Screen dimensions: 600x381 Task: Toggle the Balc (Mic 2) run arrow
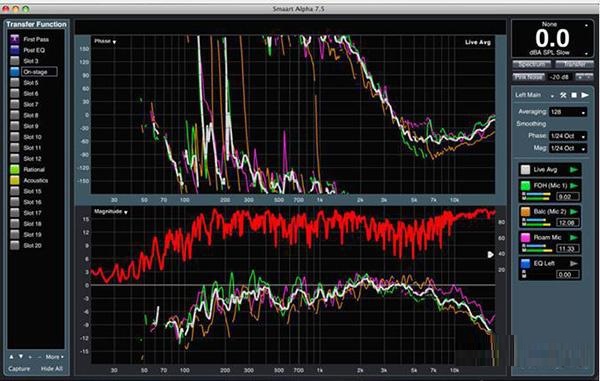click(x=574, y=212)
